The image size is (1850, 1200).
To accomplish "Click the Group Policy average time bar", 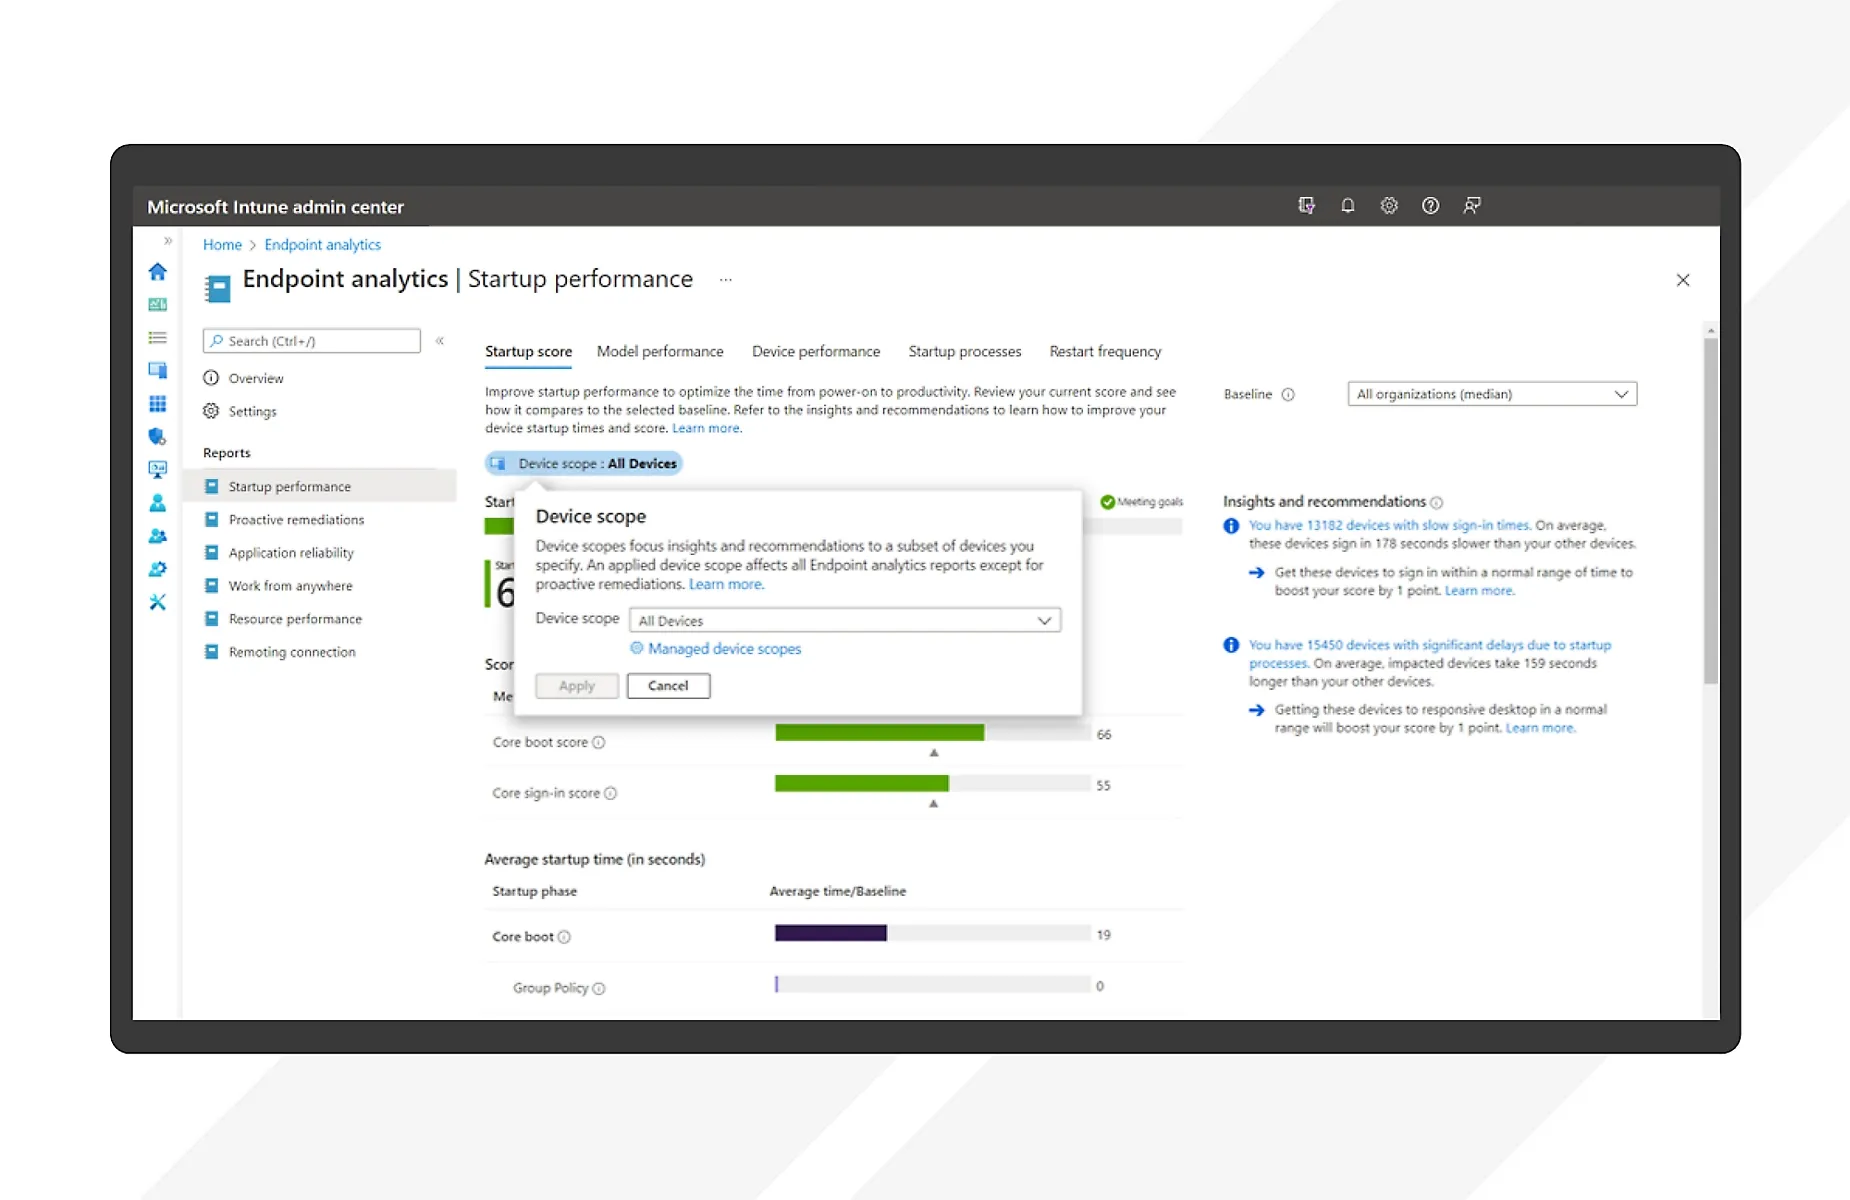I will [x=933, y=985].
